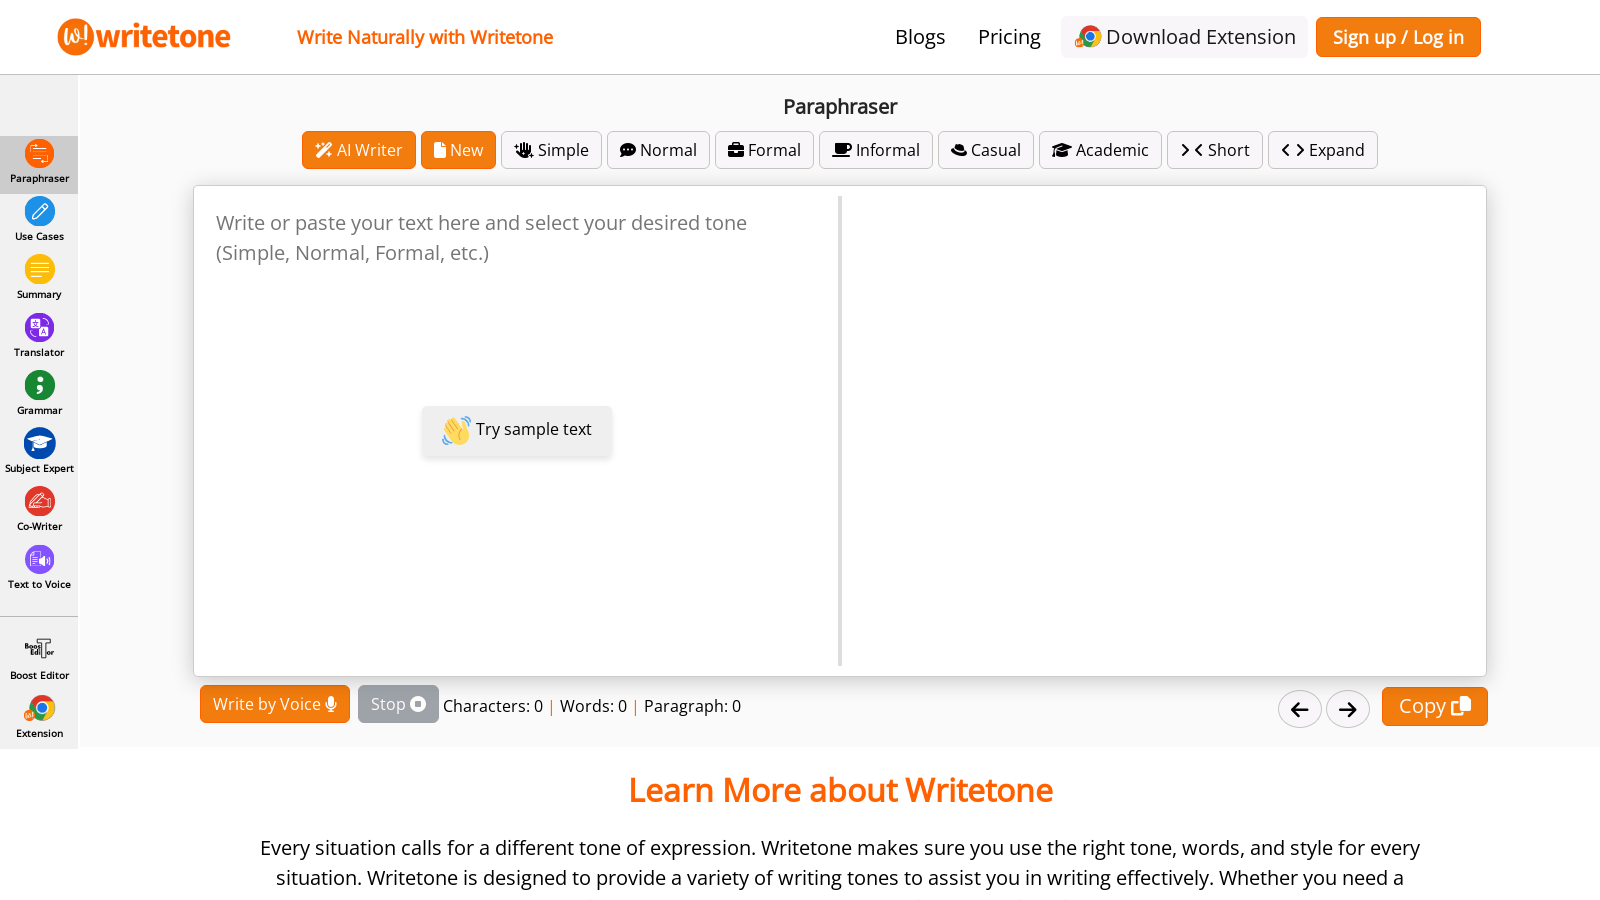Click the AI Writer button
Viewport: 1600px width, 900px height.
tap(359, 150)
